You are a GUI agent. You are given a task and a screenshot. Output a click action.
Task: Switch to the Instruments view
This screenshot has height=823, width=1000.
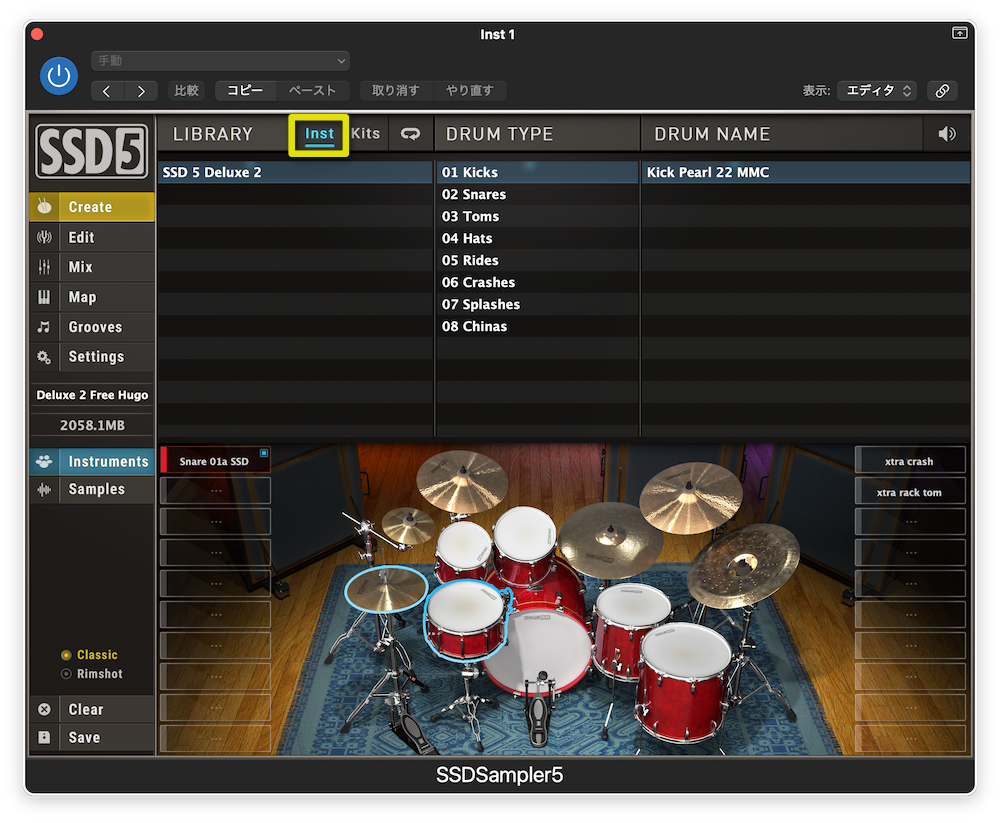(x=92, y=461)
